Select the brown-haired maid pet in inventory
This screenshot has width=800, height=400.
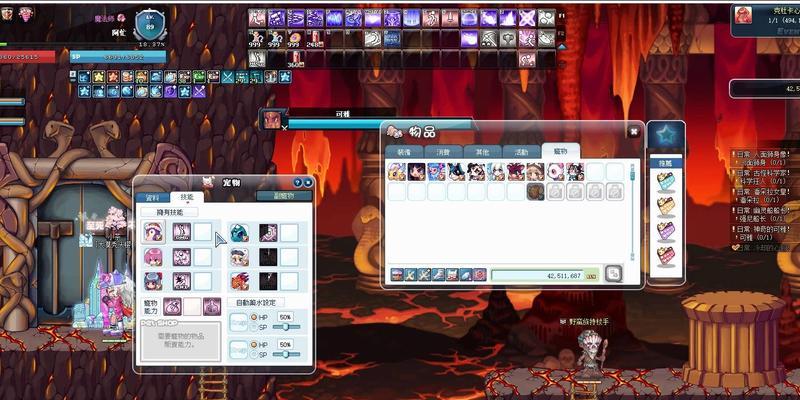click(x=535, y=172)
